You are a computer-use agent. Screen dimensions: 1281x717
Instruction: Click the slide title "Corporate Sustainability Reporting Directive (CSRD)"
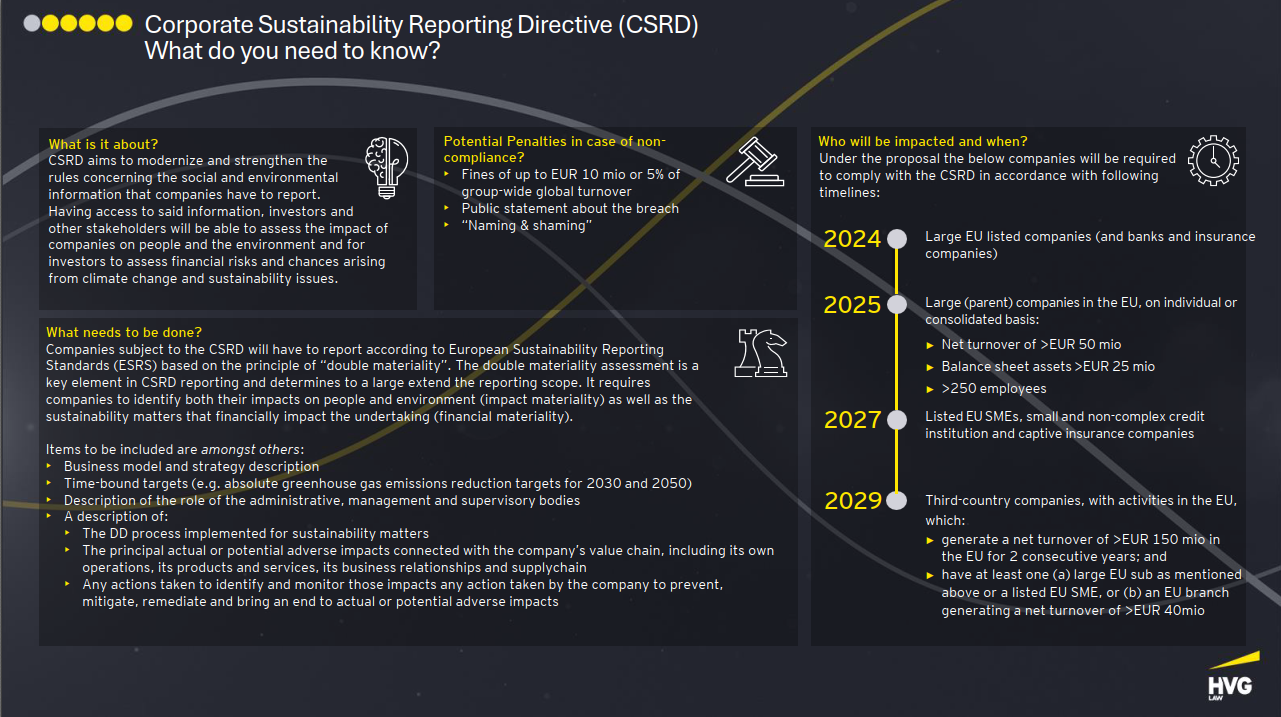421,25
